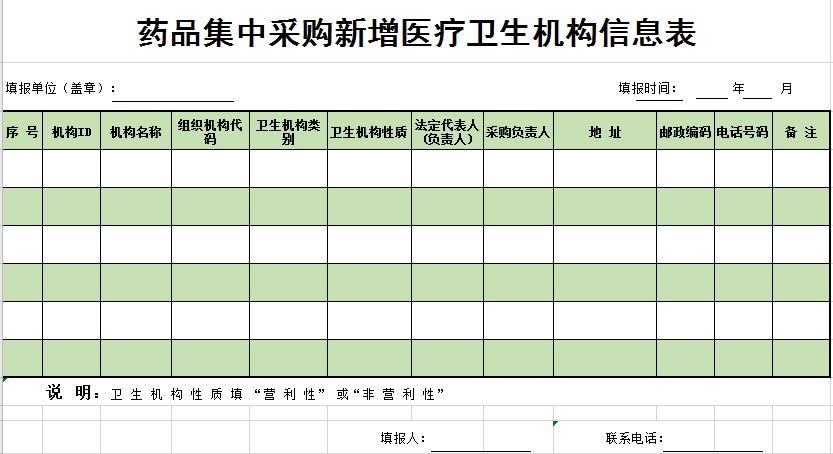Select the 卫生机构性质 header cell
Viewport: 833px width, 454px height.
tap(369, 131)
